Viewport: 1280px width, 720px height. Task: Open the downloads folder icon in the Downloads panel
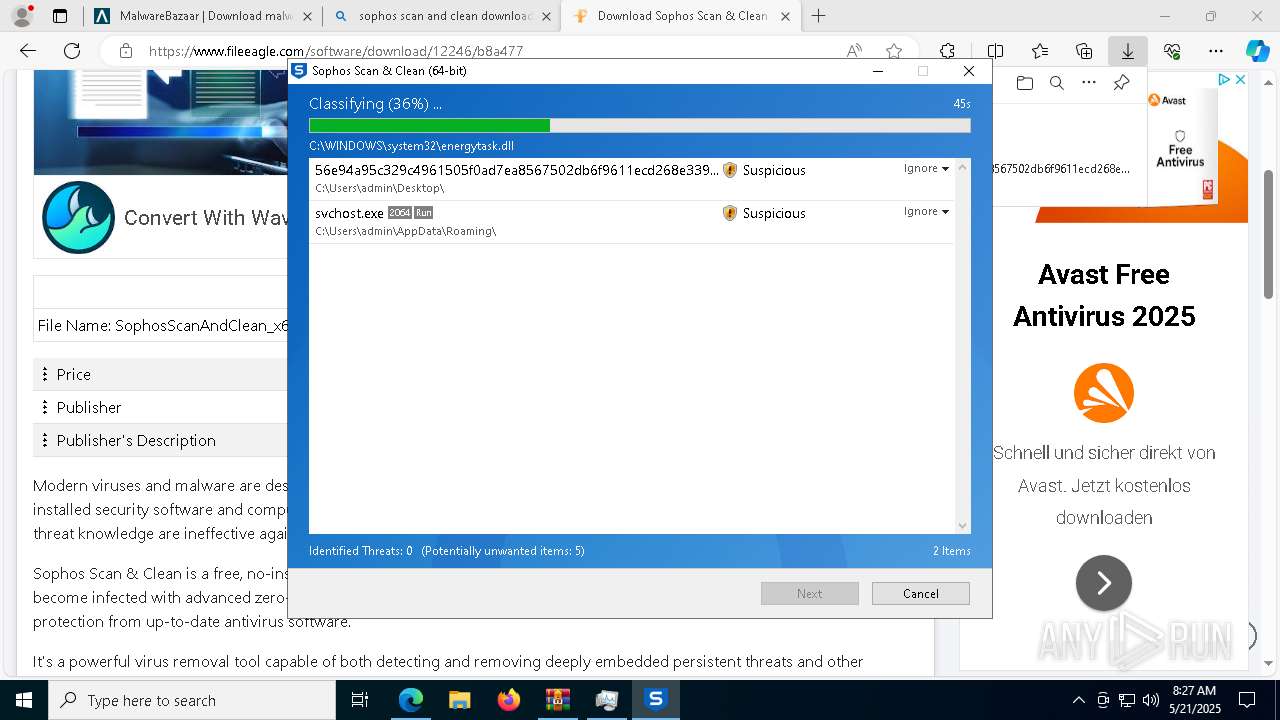[1024, 83]
